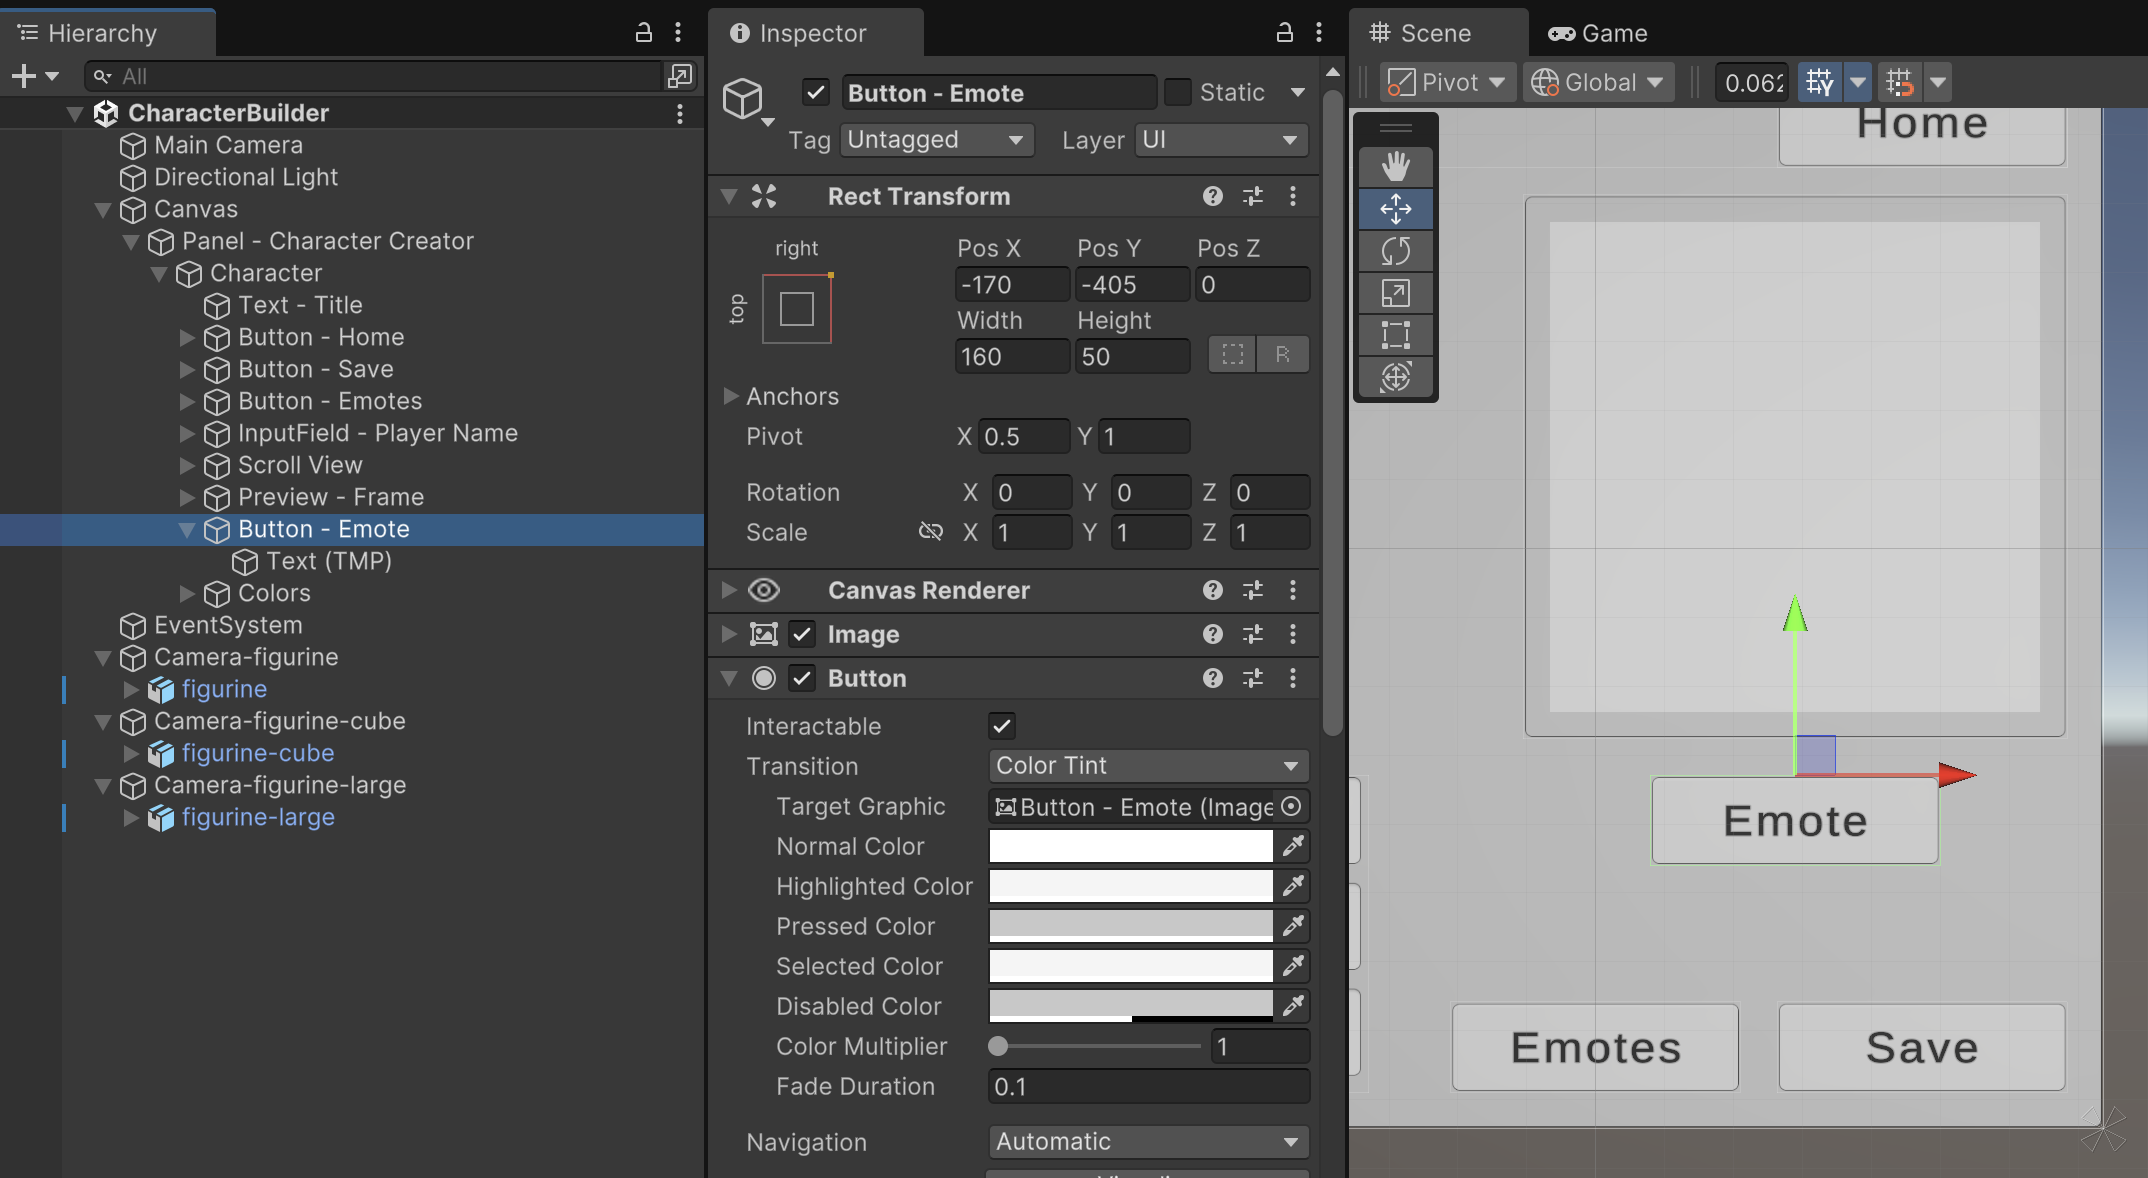The width and height of the screenshot is (2148, 1178).
Task: Select Button - Emotes in hierarchy
Action: [x=329, y=401]
